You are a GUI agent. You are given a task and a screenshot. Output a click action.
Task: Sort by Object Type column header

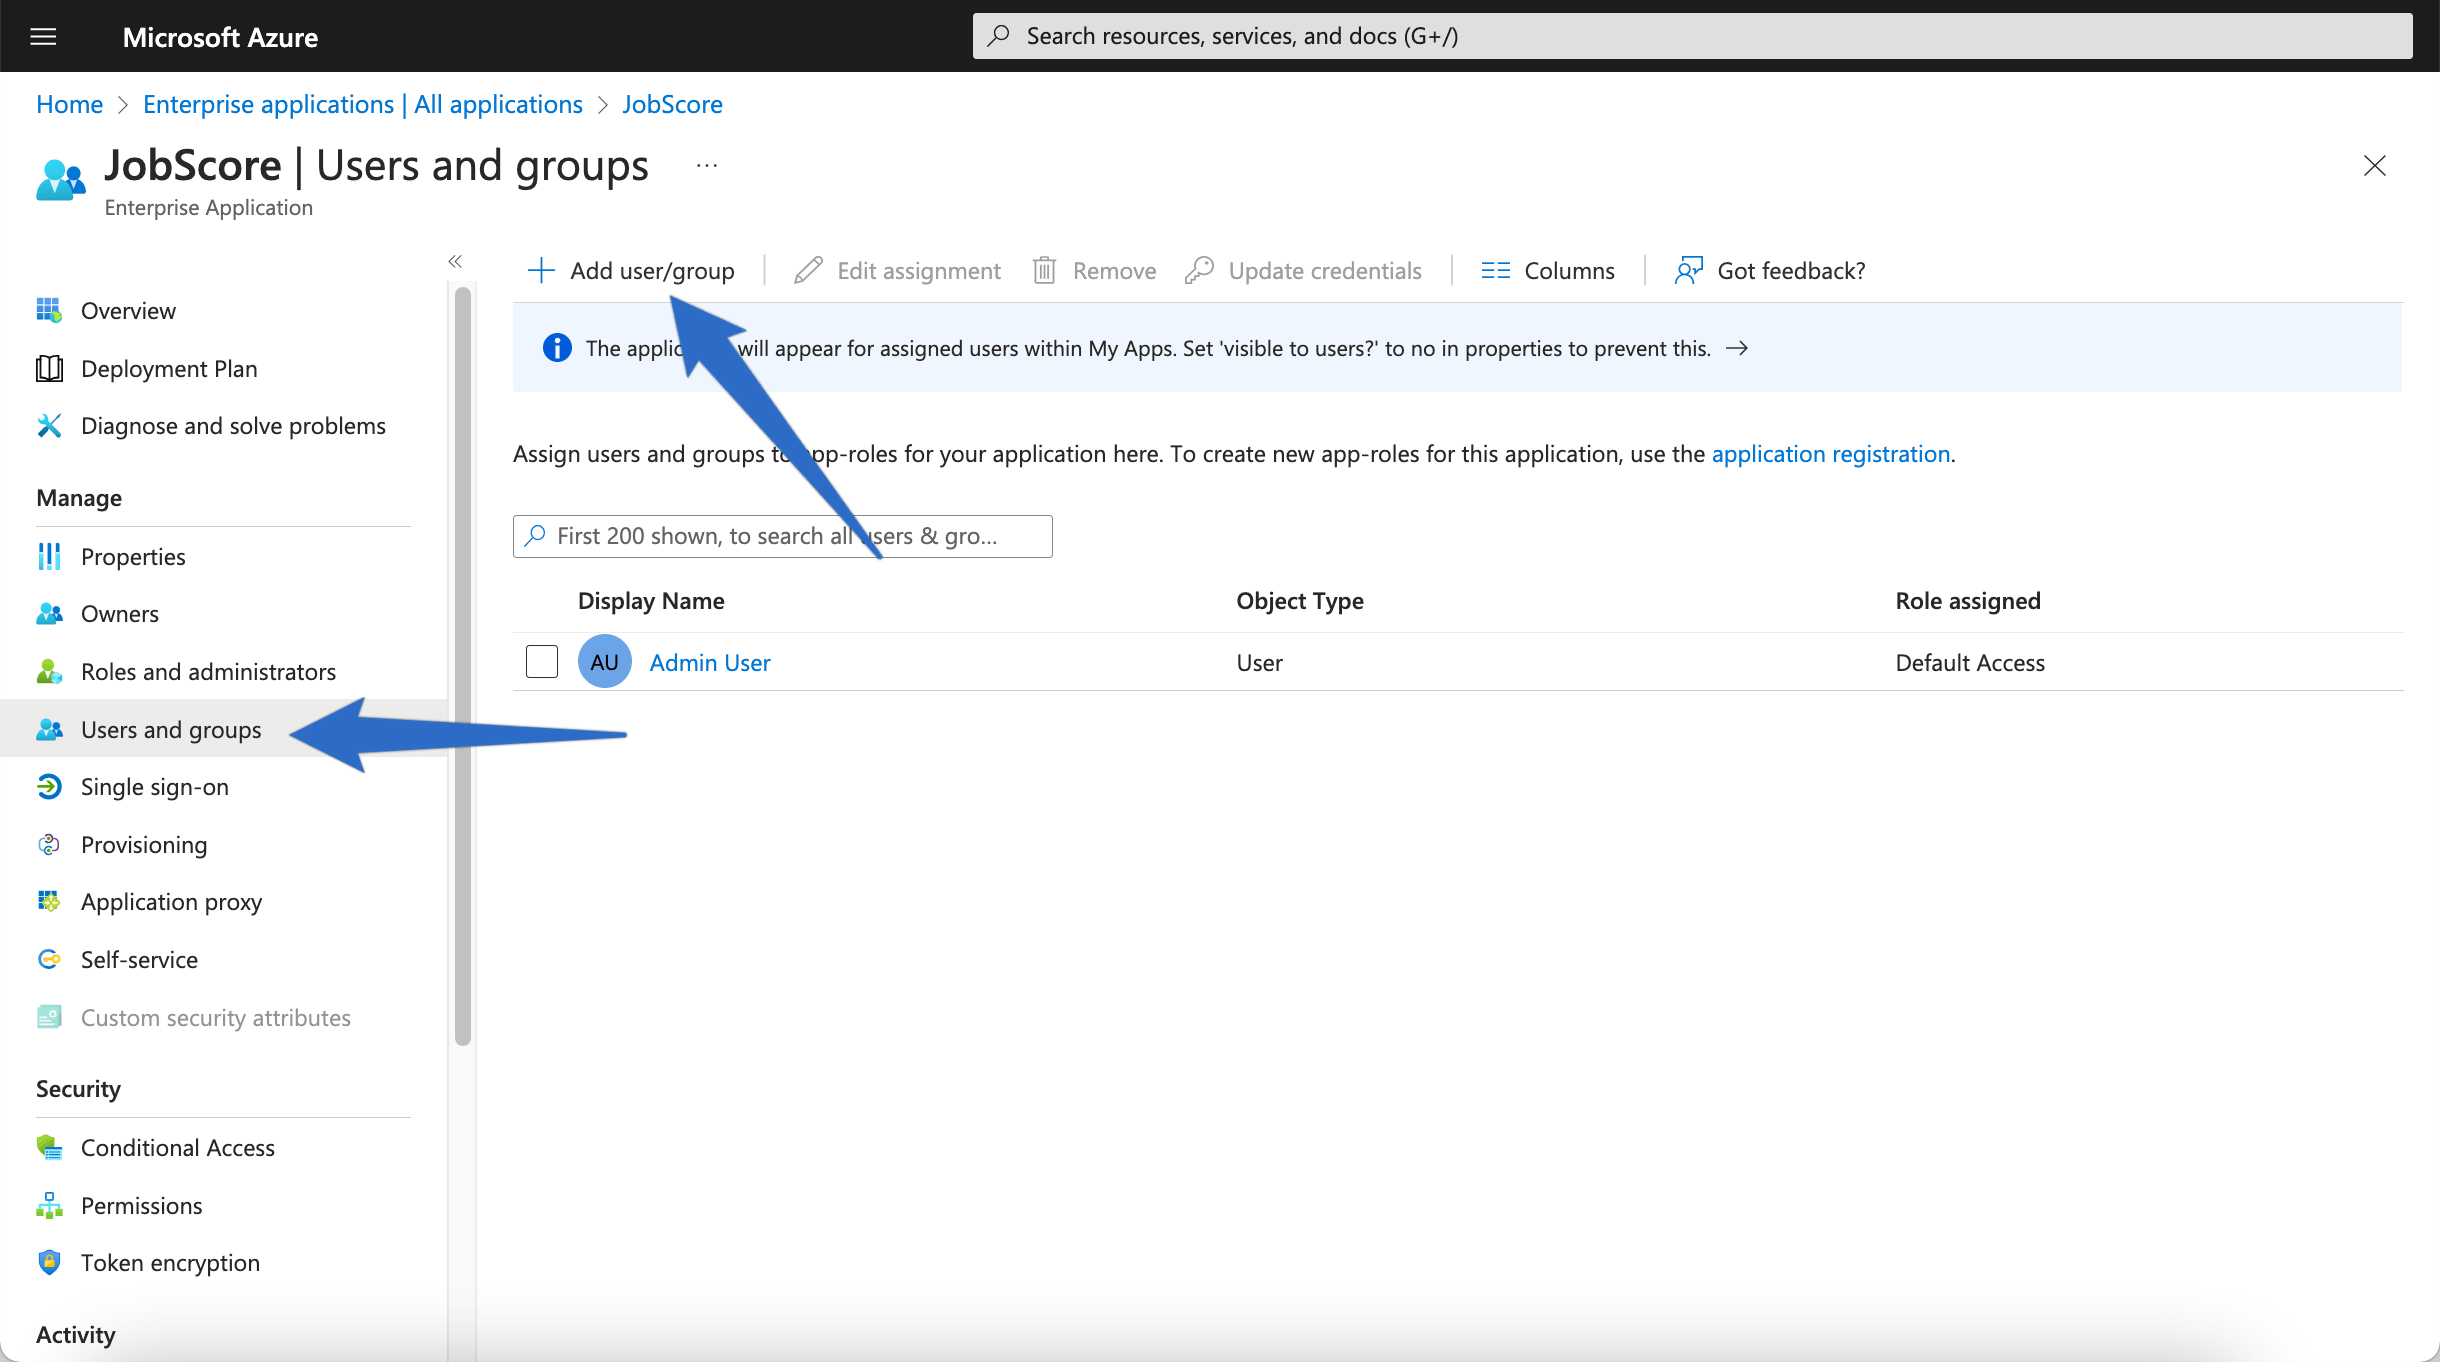1300,601
